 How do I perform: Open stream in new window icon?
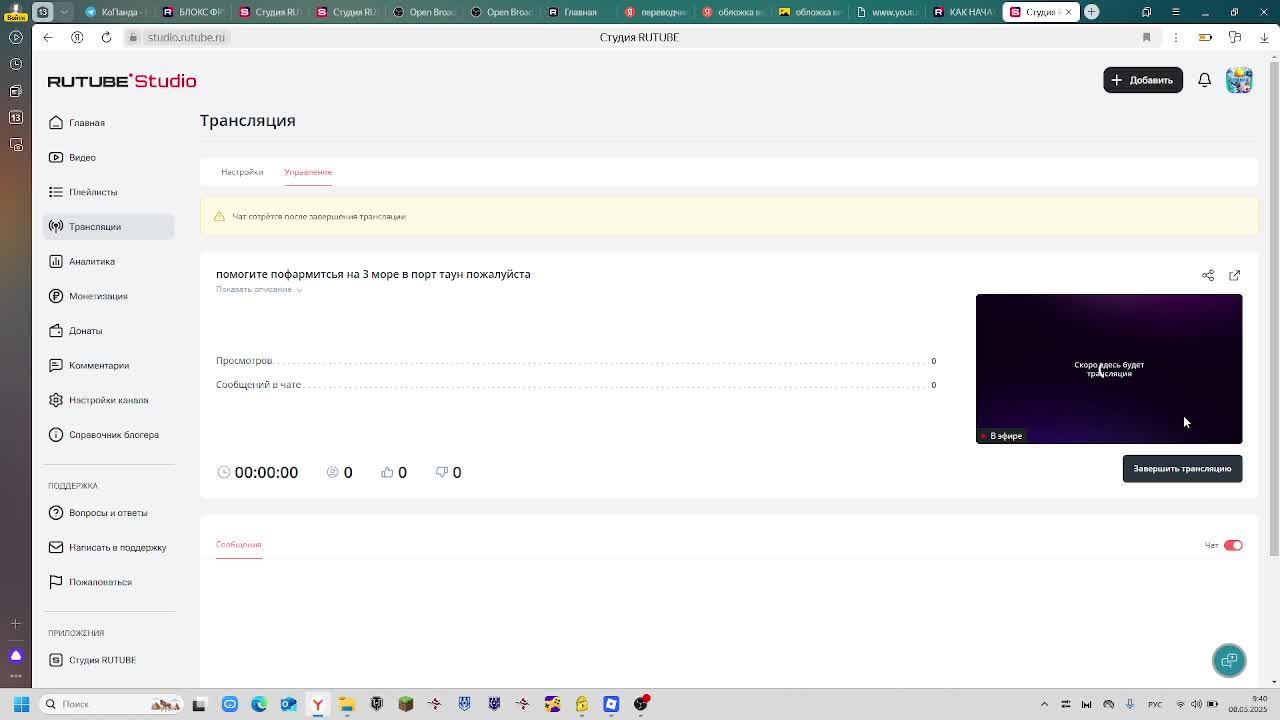(x=1234, y=275)
